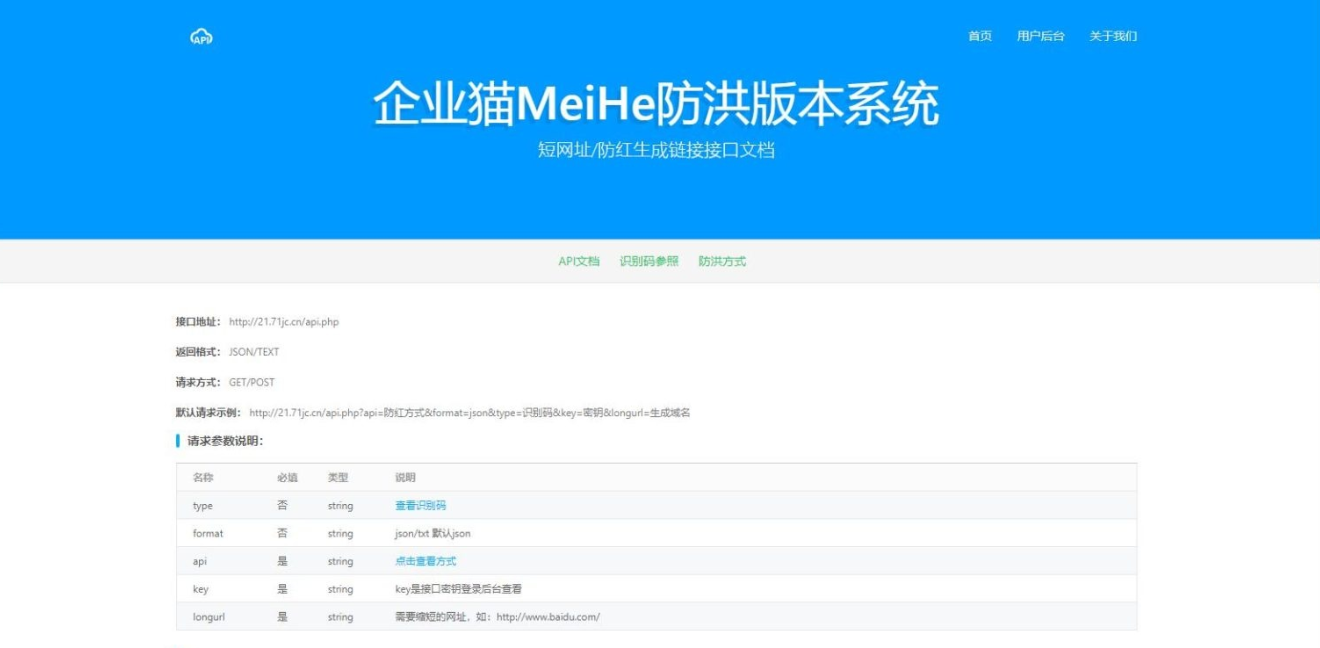1320x648 pixels.
Task: Click the API cloud logo icon
Action: [201, 37]
